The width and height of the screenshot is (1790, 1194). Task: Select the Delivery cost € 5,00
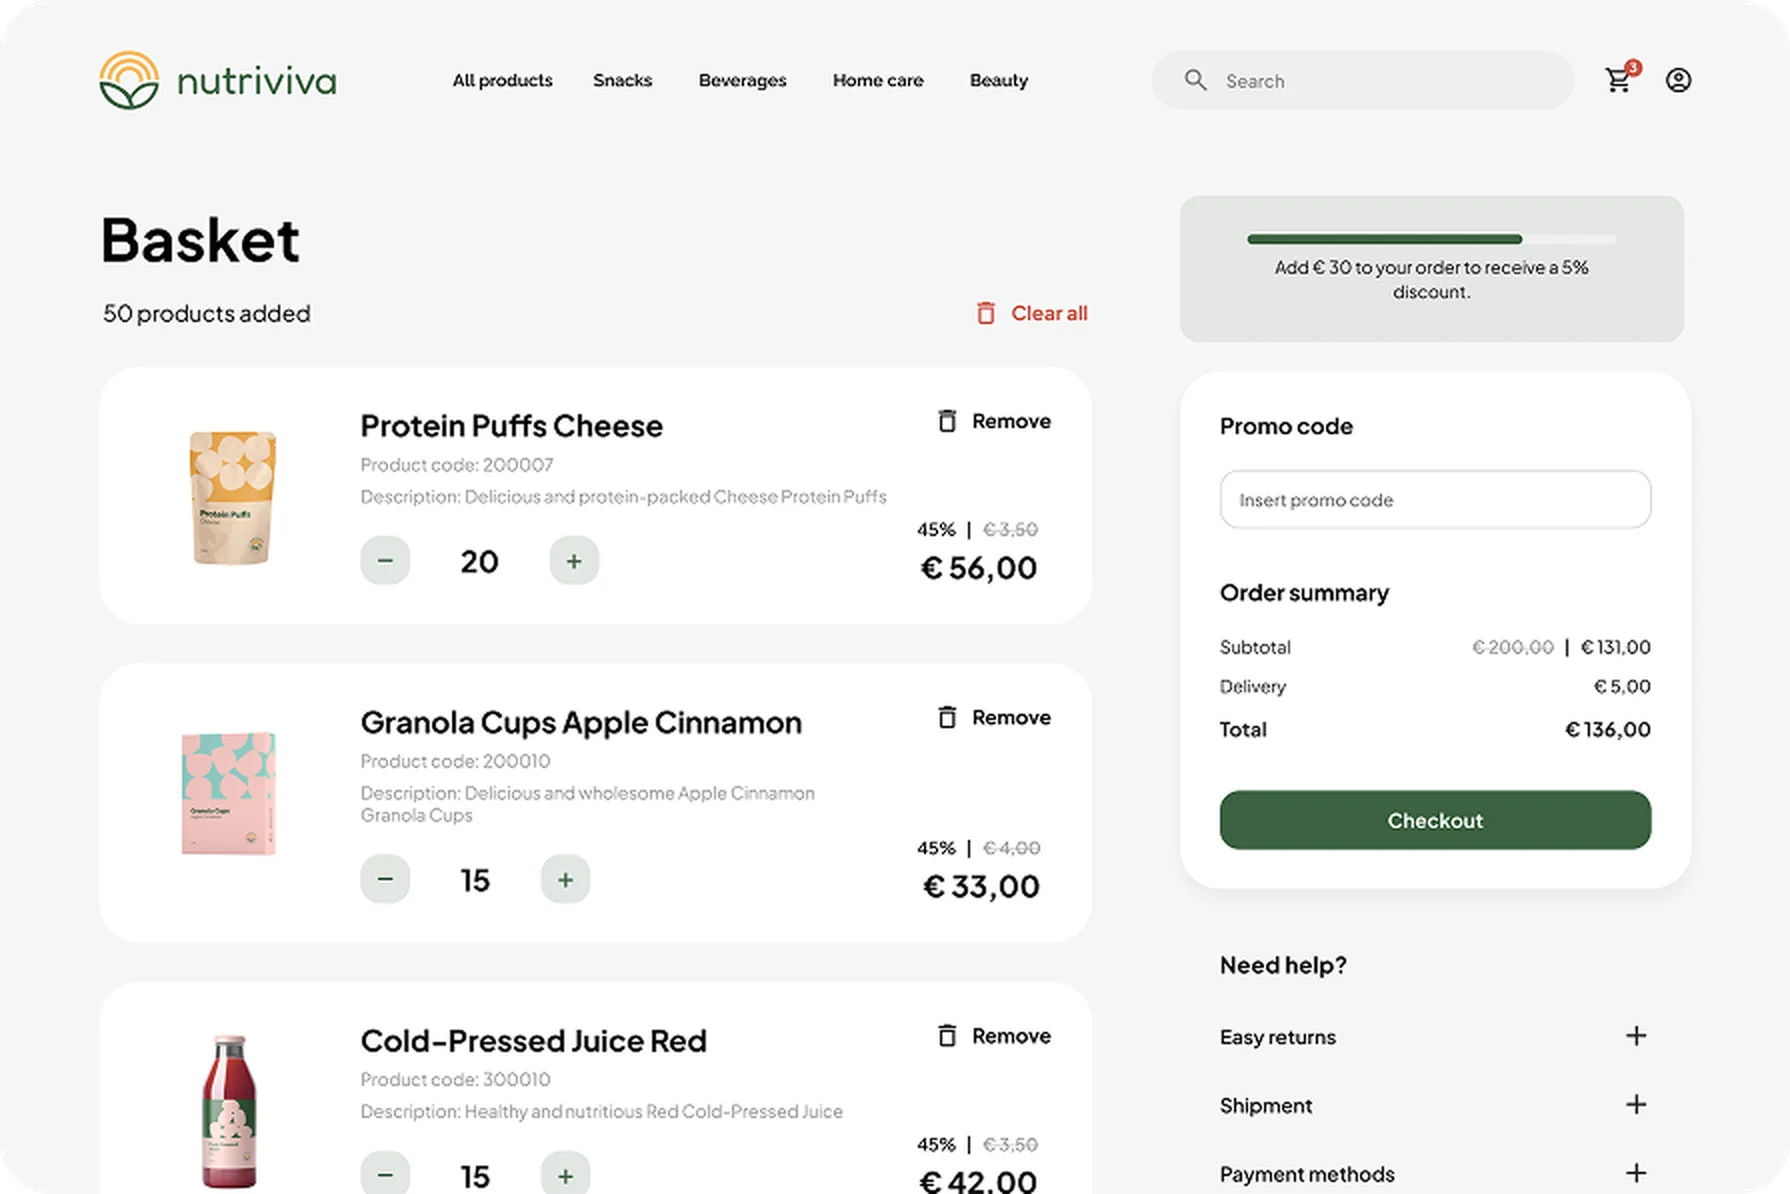click(x=1622, y=686)
